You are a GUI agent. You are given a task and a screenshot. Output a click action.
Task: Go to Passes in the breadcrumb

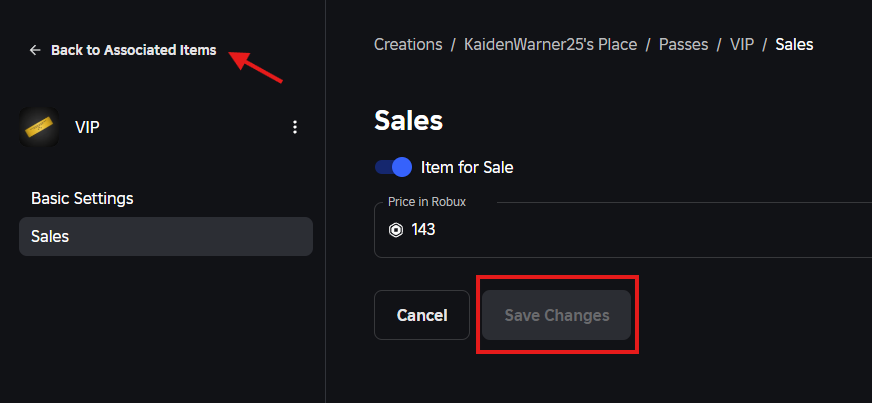pos(683,44)
